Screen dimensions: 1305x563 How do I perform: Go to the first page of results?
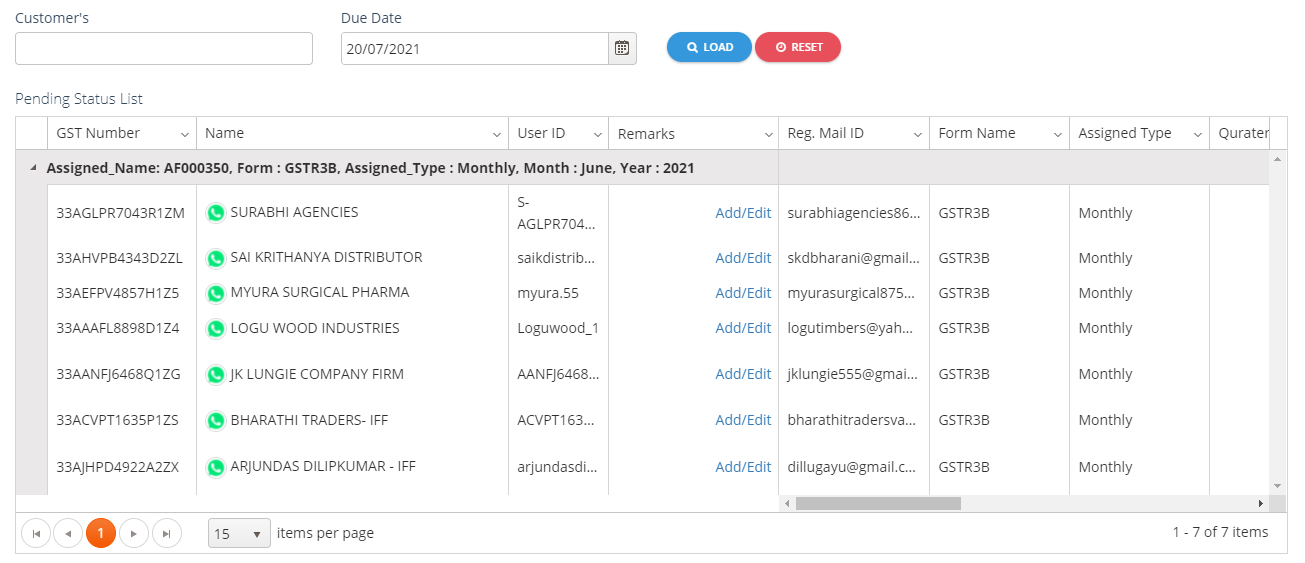[36, 534]
